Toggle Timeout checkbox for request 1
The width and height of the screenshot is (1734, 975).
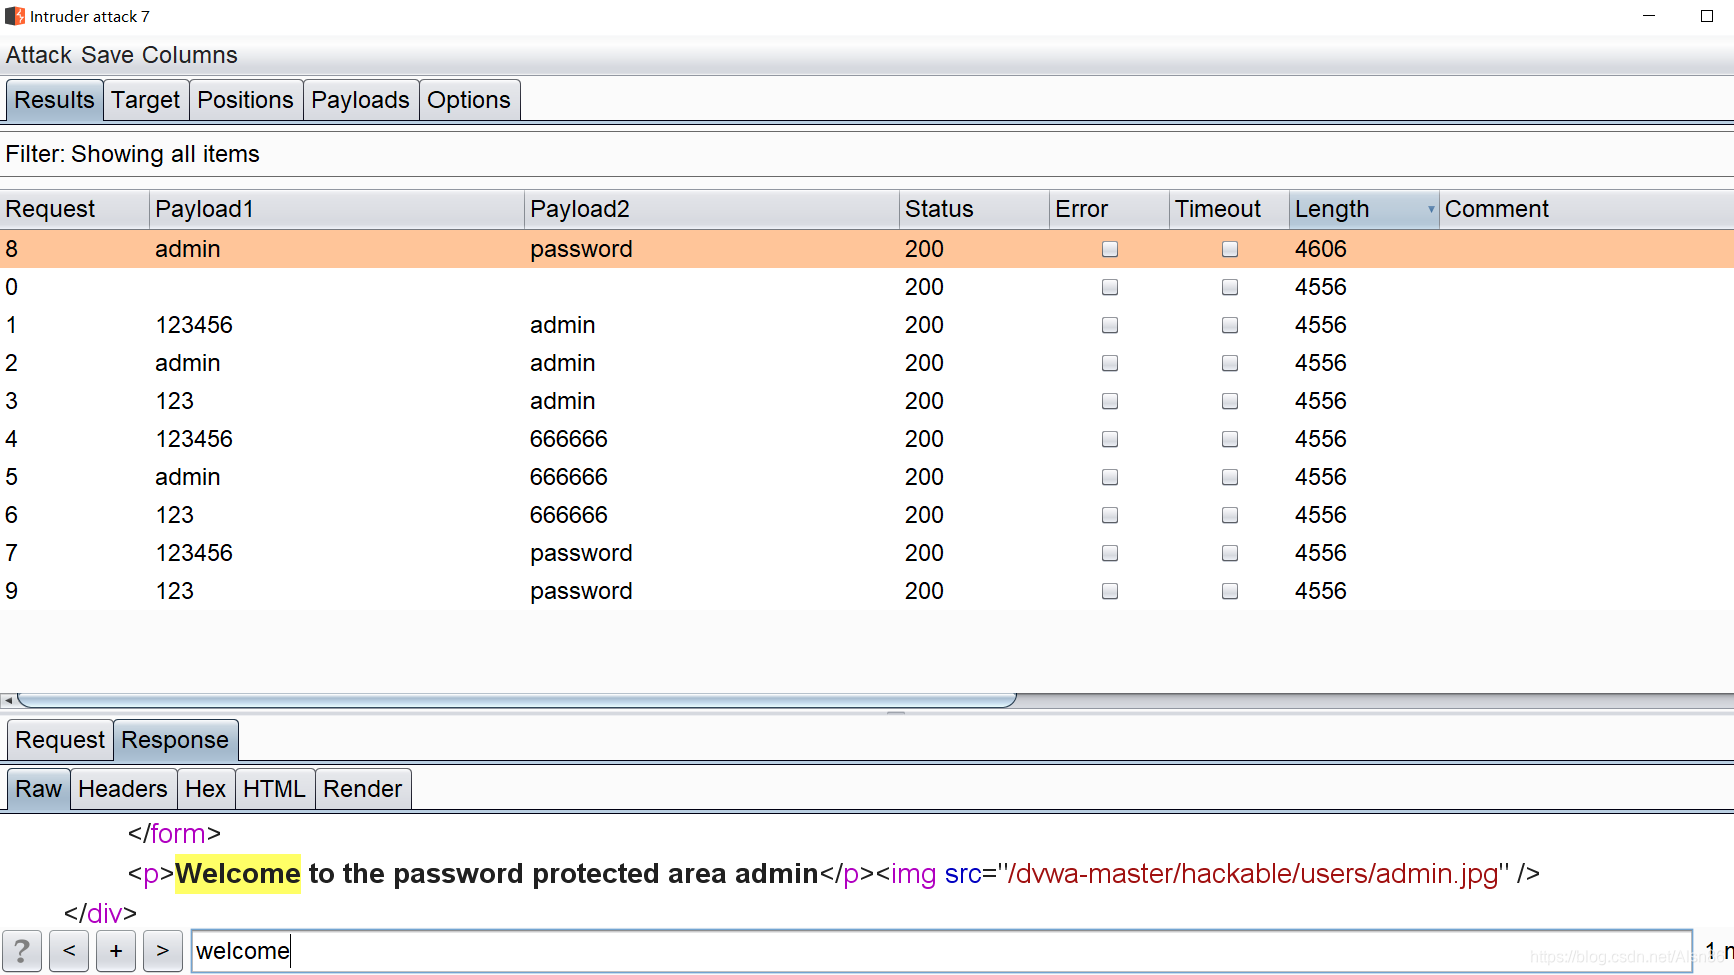tap(1230, 325)
